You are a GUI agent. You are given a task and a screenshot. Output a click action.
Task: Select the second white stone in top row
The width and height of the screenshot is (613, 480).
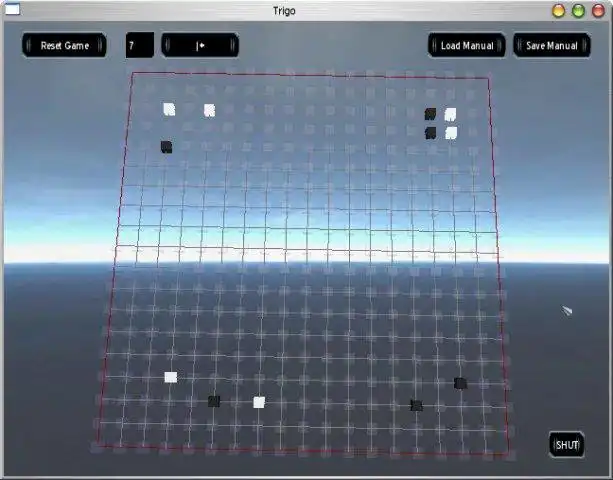click(210, 110)
